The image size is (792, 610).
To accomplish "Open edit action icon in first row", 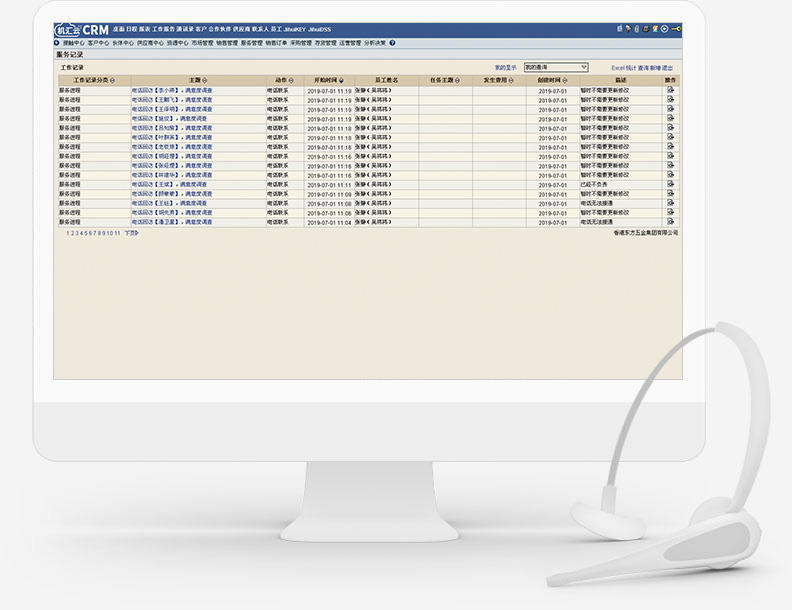I will (x=671, y=90).
